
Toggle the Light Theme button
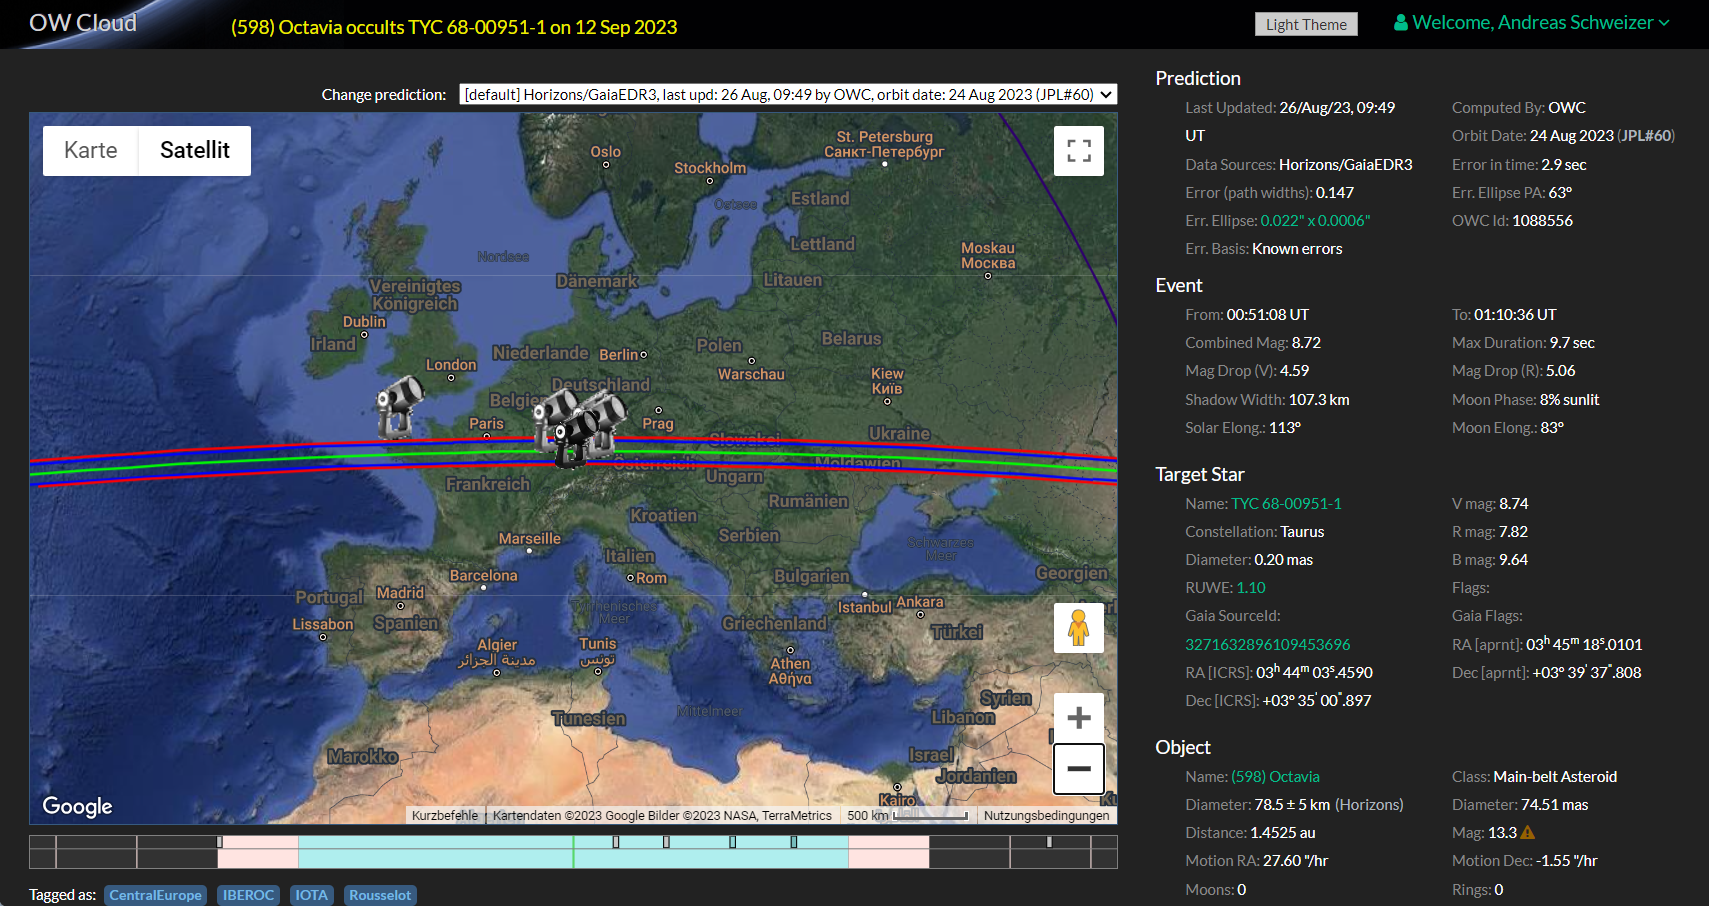coord(1305,25)
